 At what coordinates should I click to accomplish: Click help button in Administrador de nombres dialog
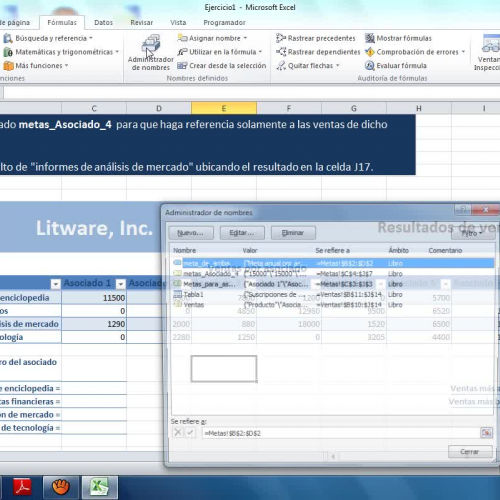pyautogui.click(x=463, y=210)
